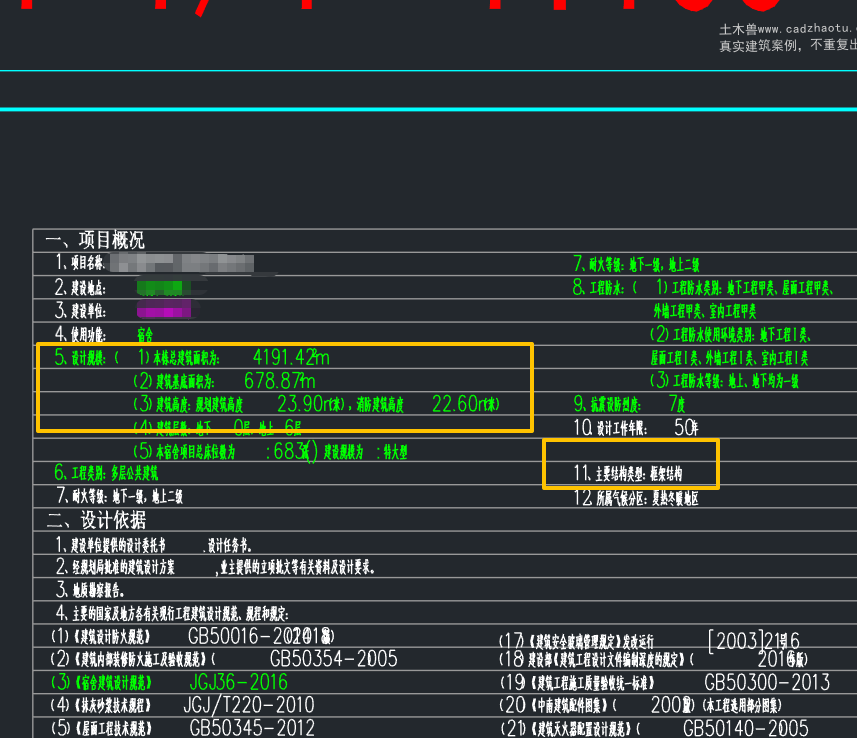Select the 3、地质勘察报告 line
Image resolution: width=857 pixels, height=738 pixels.
coord(90,590)
